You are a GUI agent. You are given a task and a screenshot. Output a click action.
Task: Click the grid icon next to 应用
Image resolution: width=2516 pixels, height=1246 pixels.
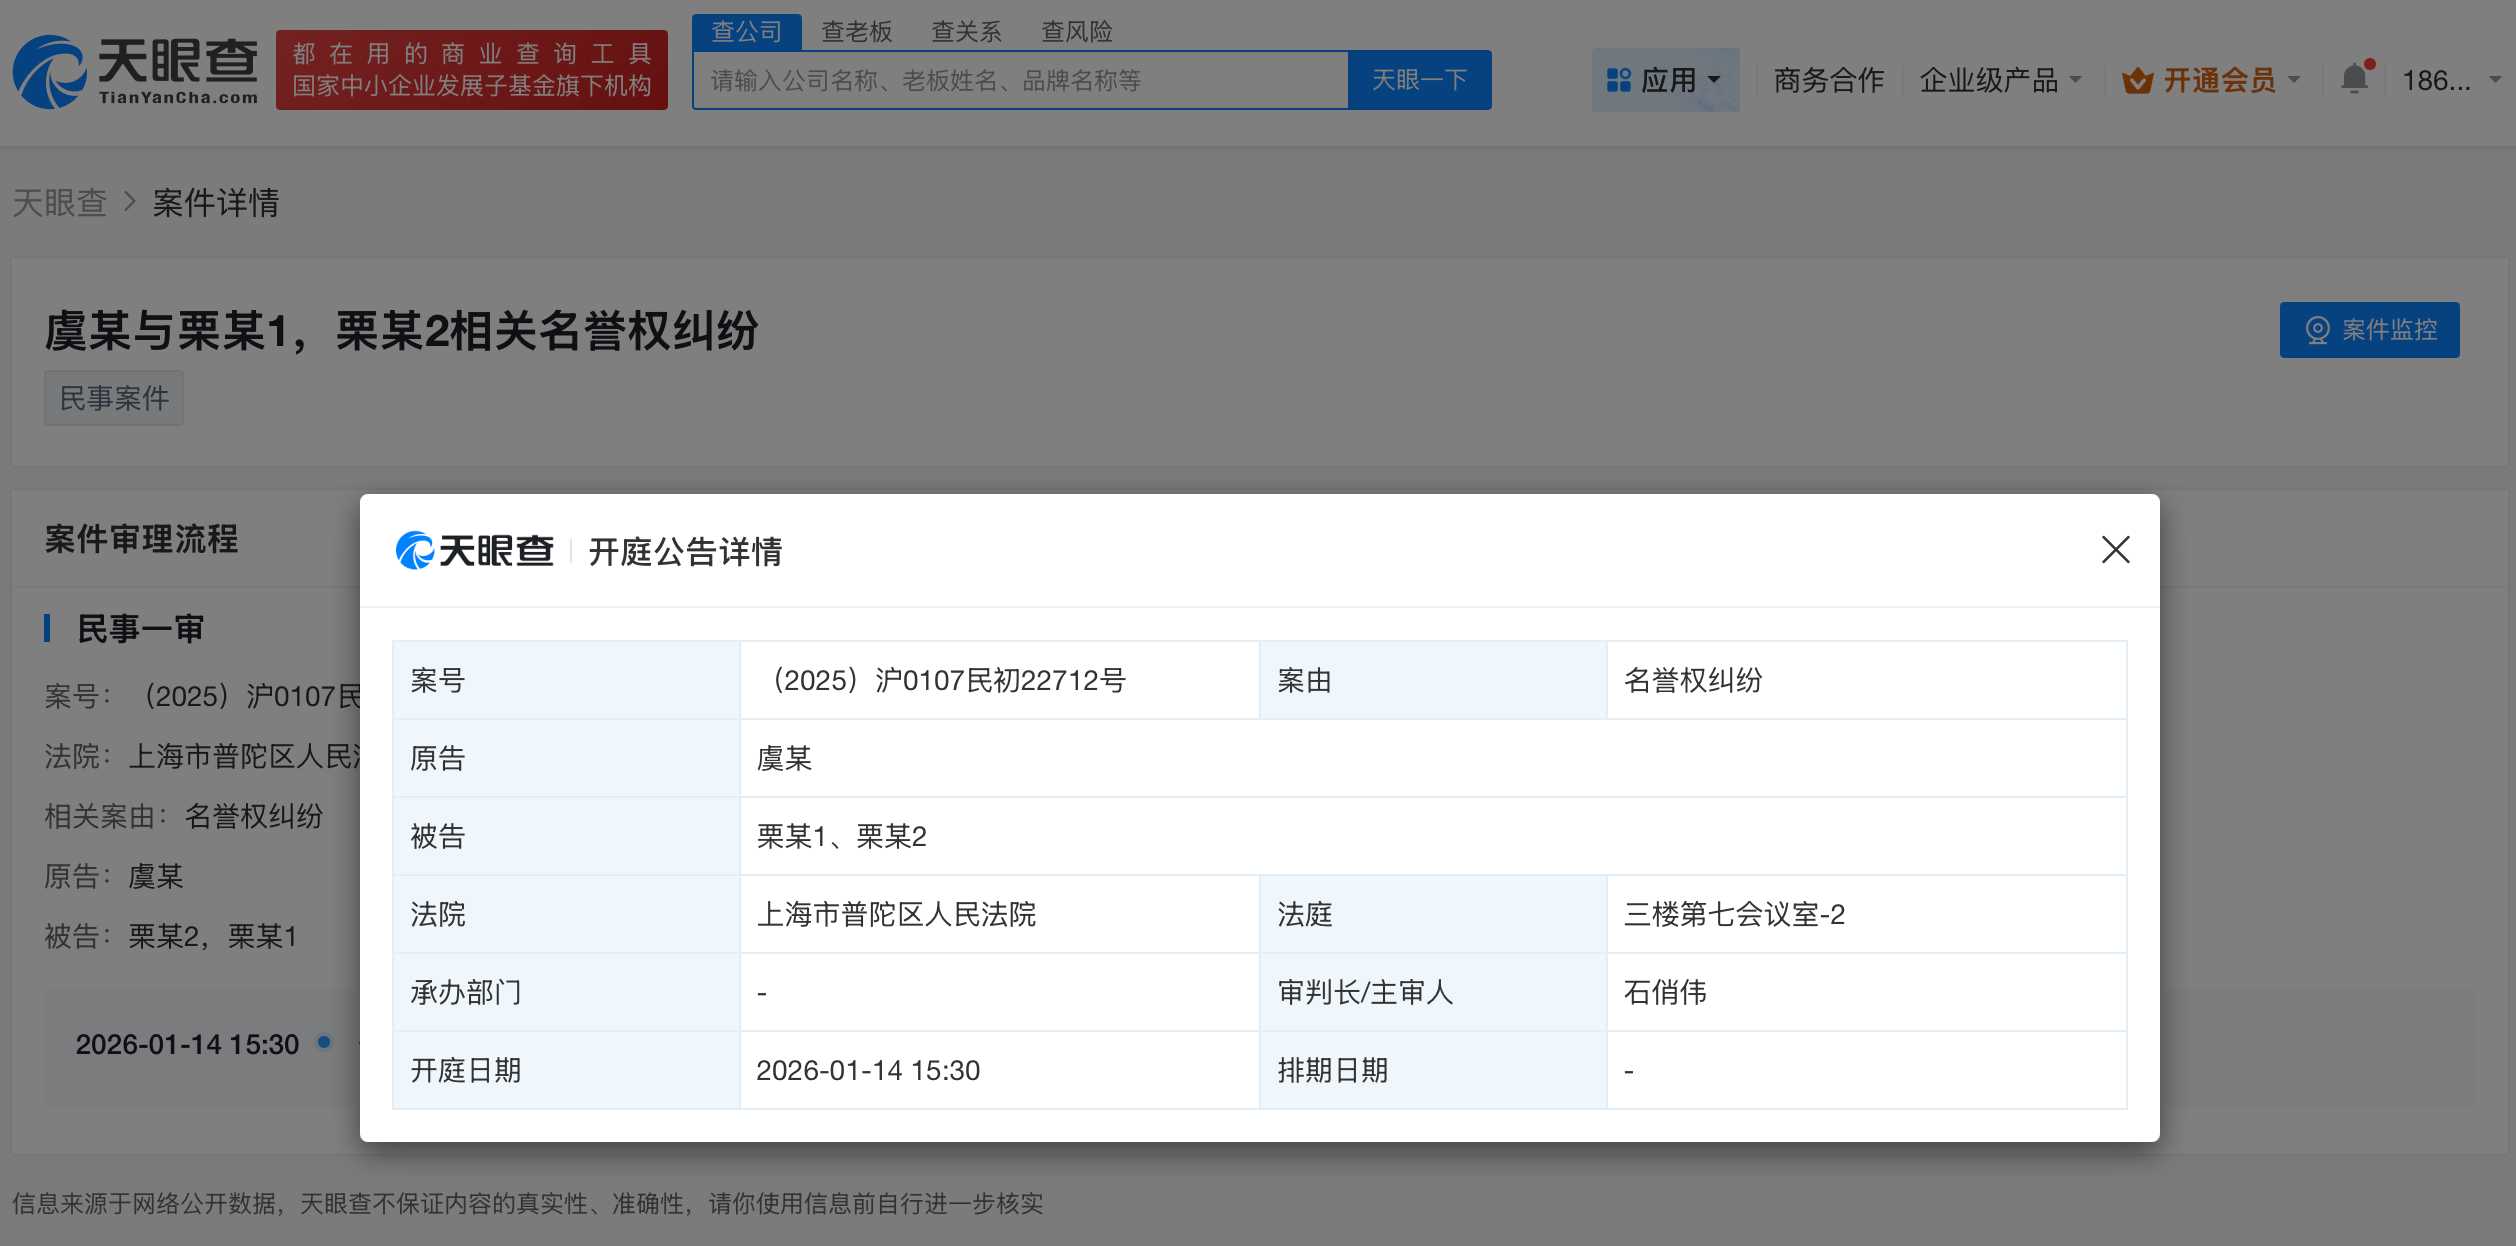click(1617, 79)
